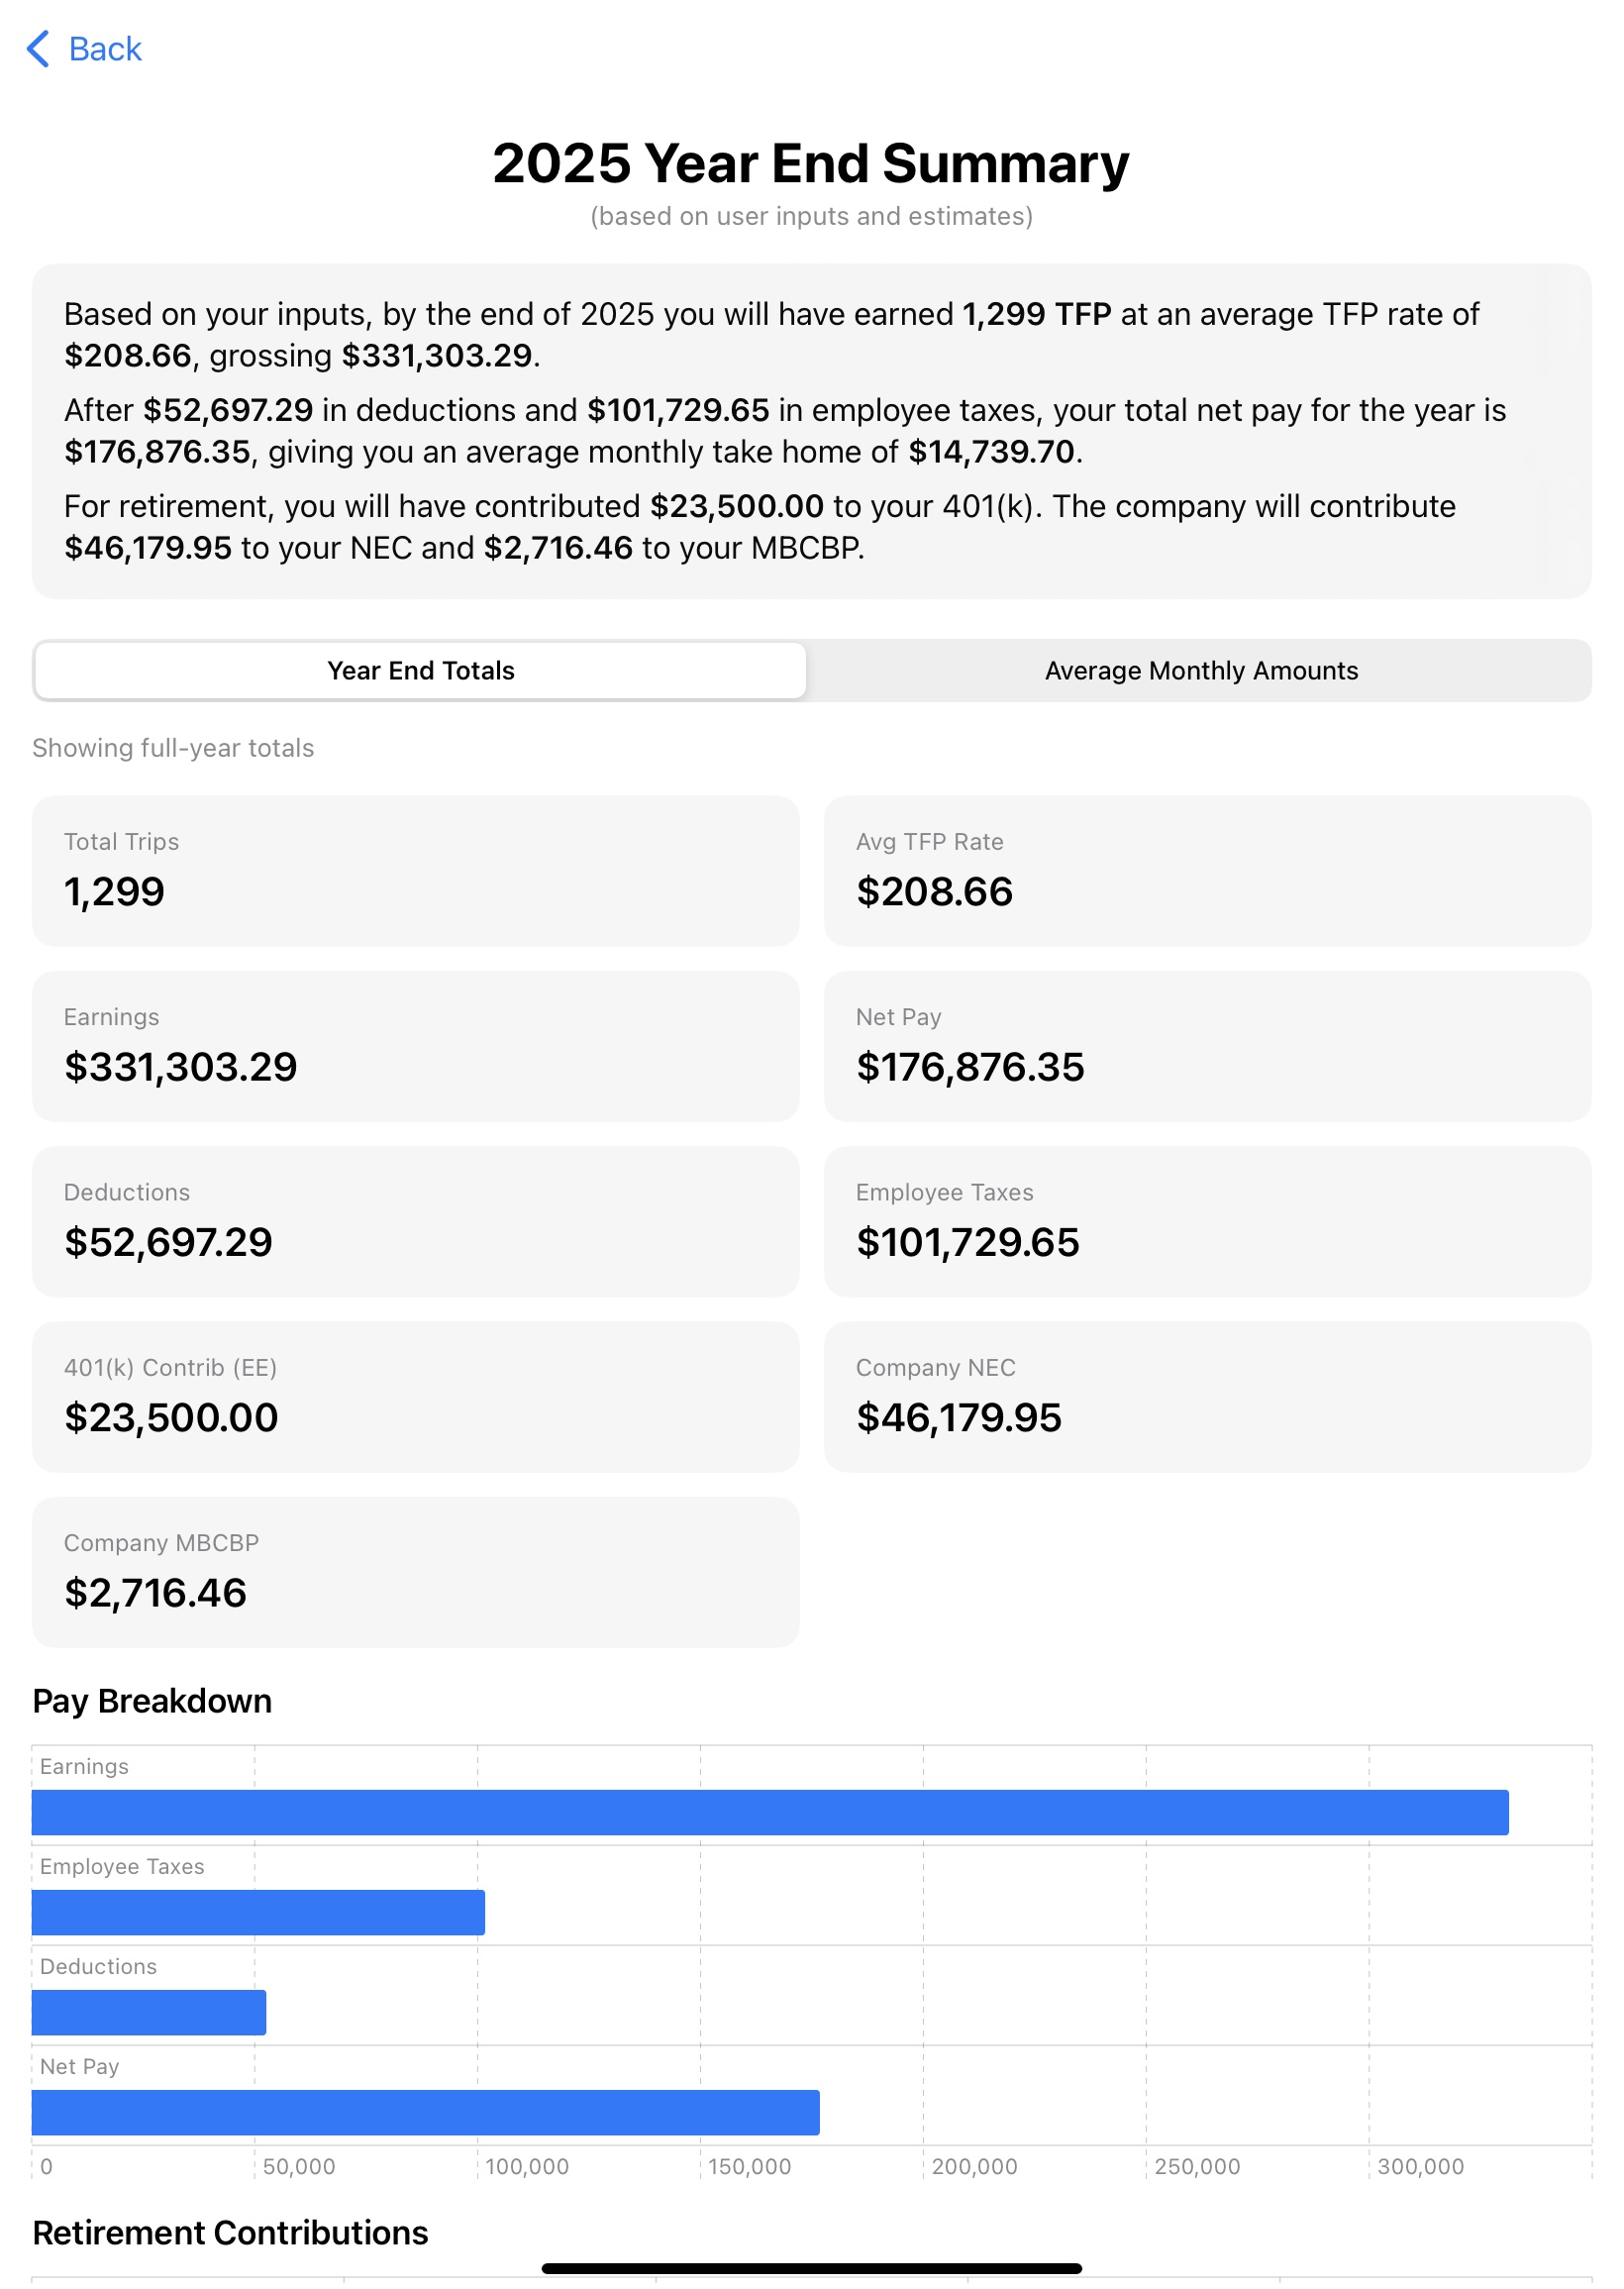Click the Pay Breakdown section heading
The height and width of the screenshot is (2289, 1624).
pyautogui.click(x=152, y=1701)
